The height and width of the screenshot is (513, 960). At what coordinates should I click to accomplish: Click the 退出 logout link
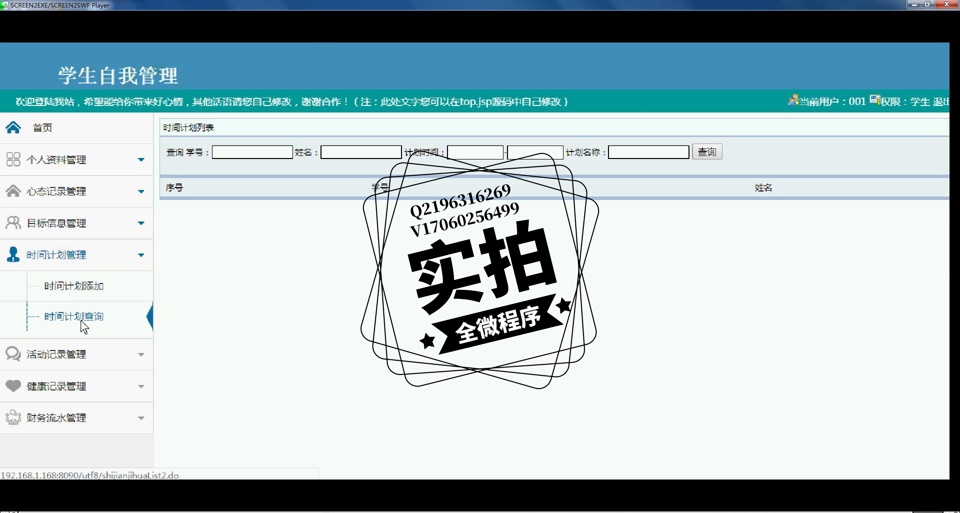tap(941, 102)
